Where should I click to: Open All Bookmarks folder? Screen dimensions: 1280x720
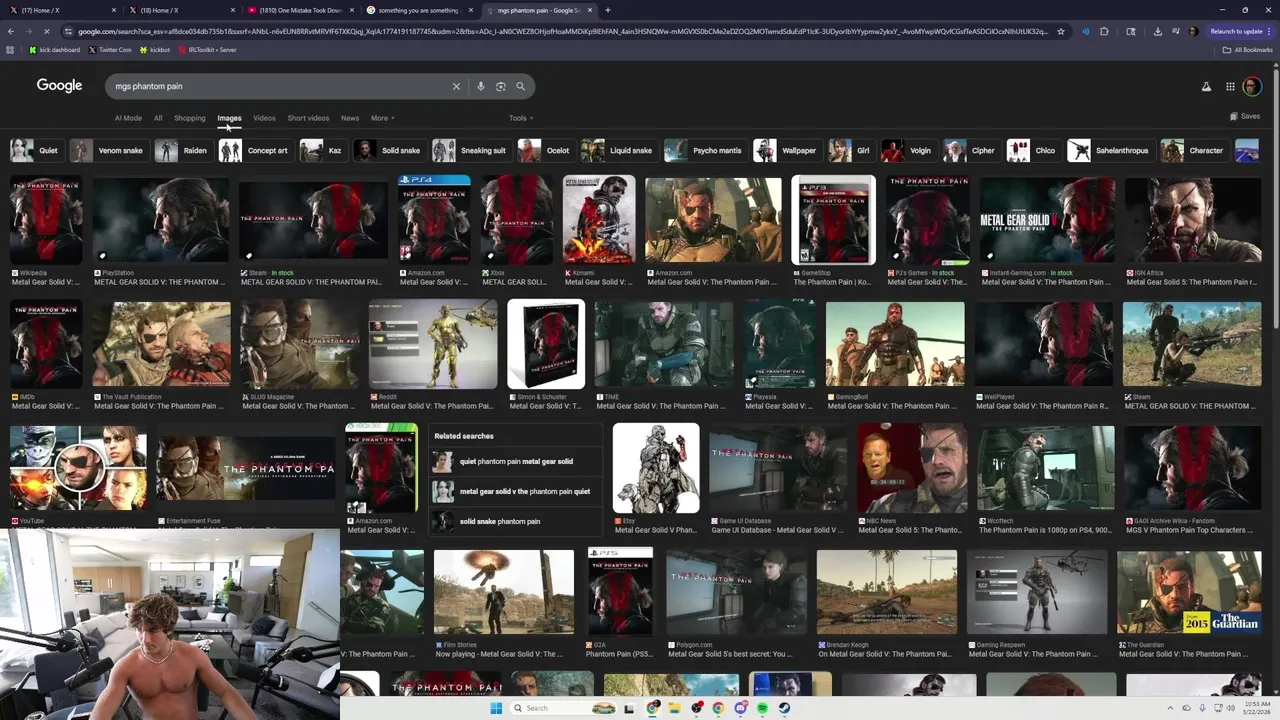[1247, 49]
